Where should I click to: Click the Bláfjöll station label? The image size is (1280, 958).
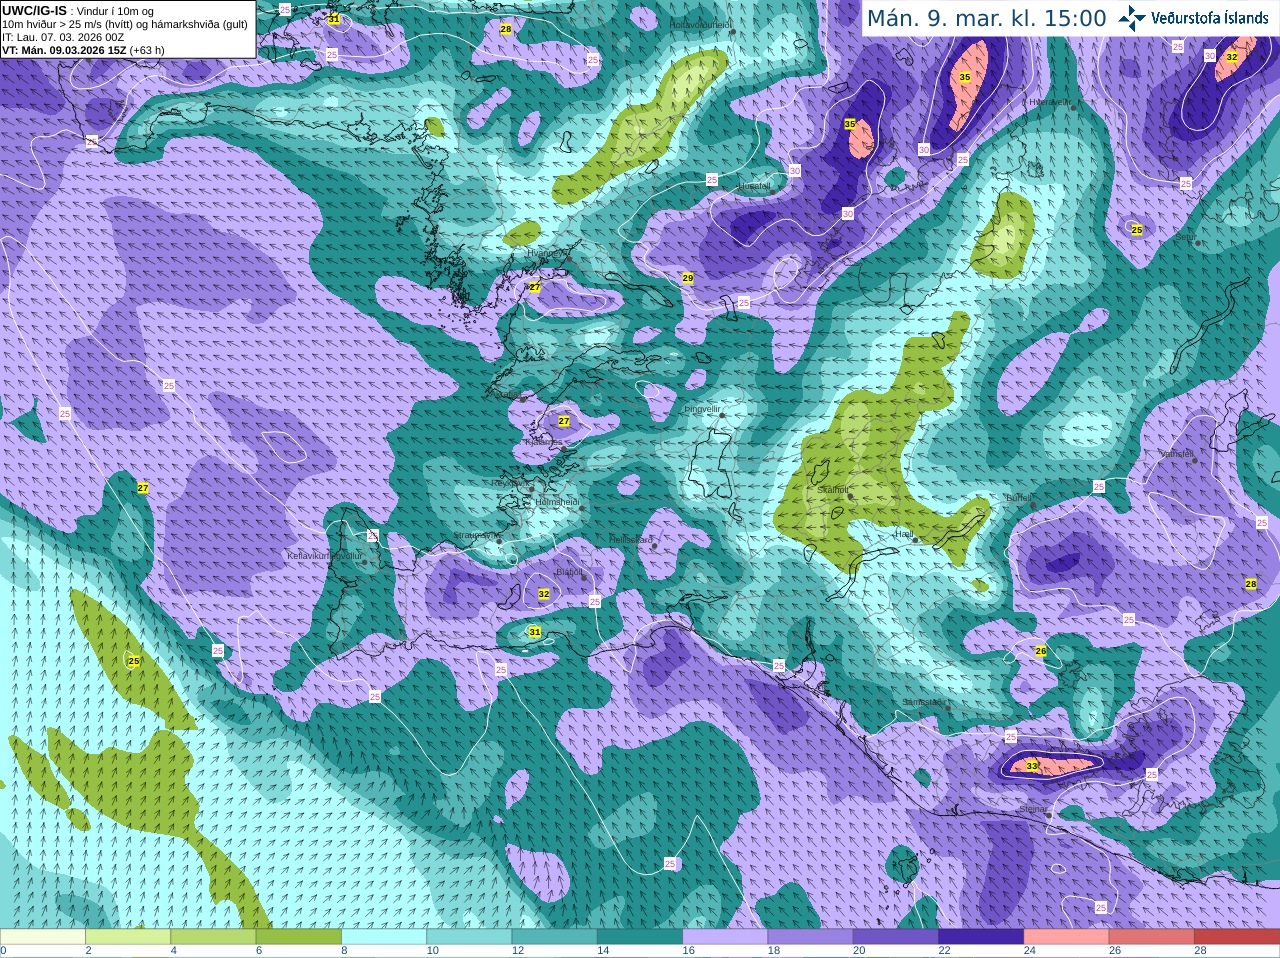pyautogui.click(x=569, y=573)
